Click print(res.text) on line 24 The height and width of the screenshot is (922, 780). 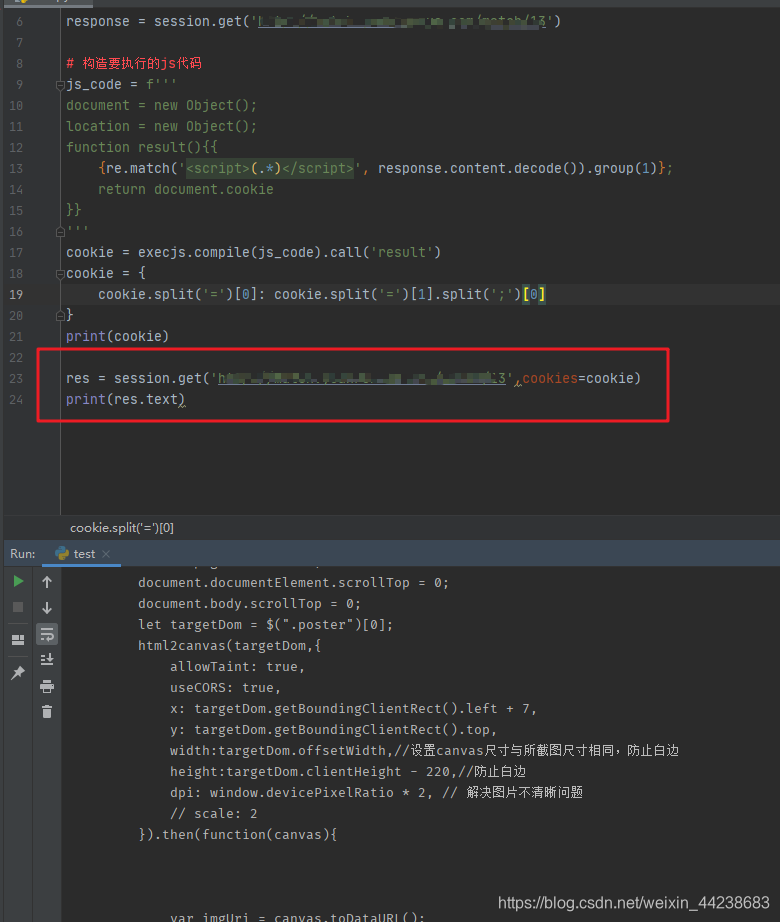(125, 399)
